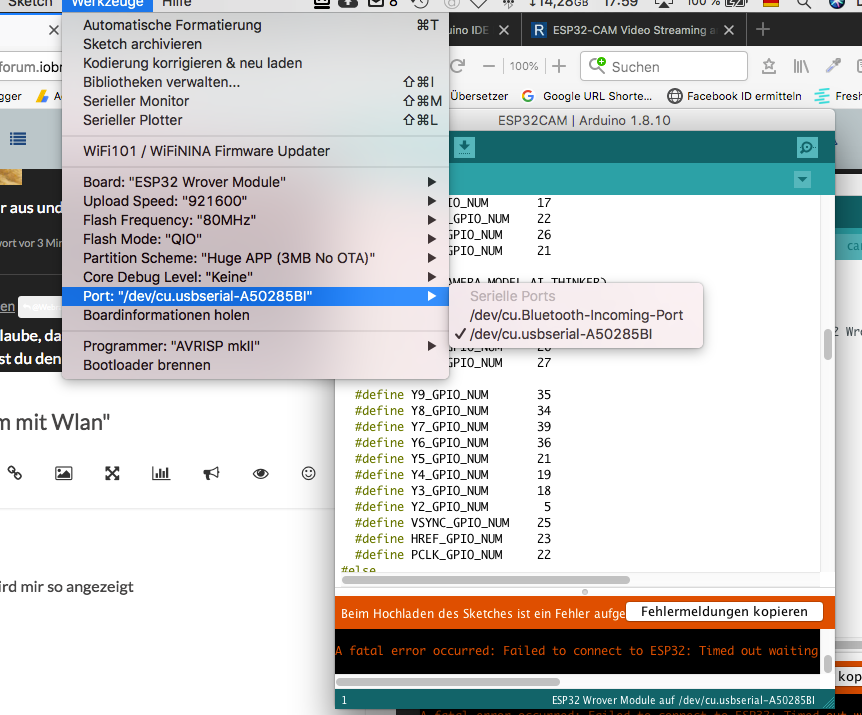The width and height of the screenshot is (862, 715).
Task: Insert link icon in forum editor
Action: point(15,473)
